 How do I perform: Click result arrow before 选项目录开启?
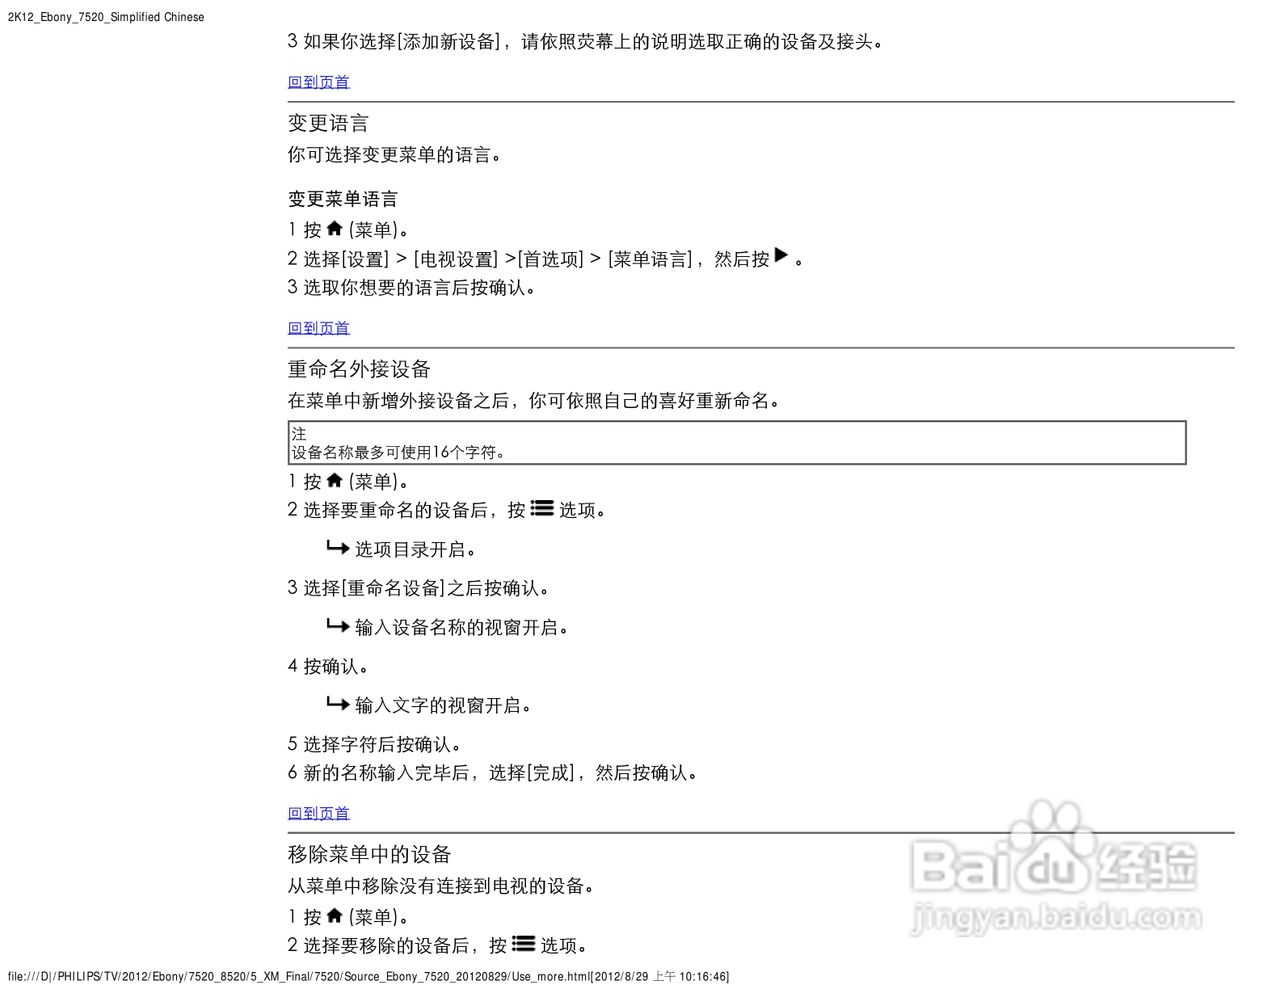338,547
